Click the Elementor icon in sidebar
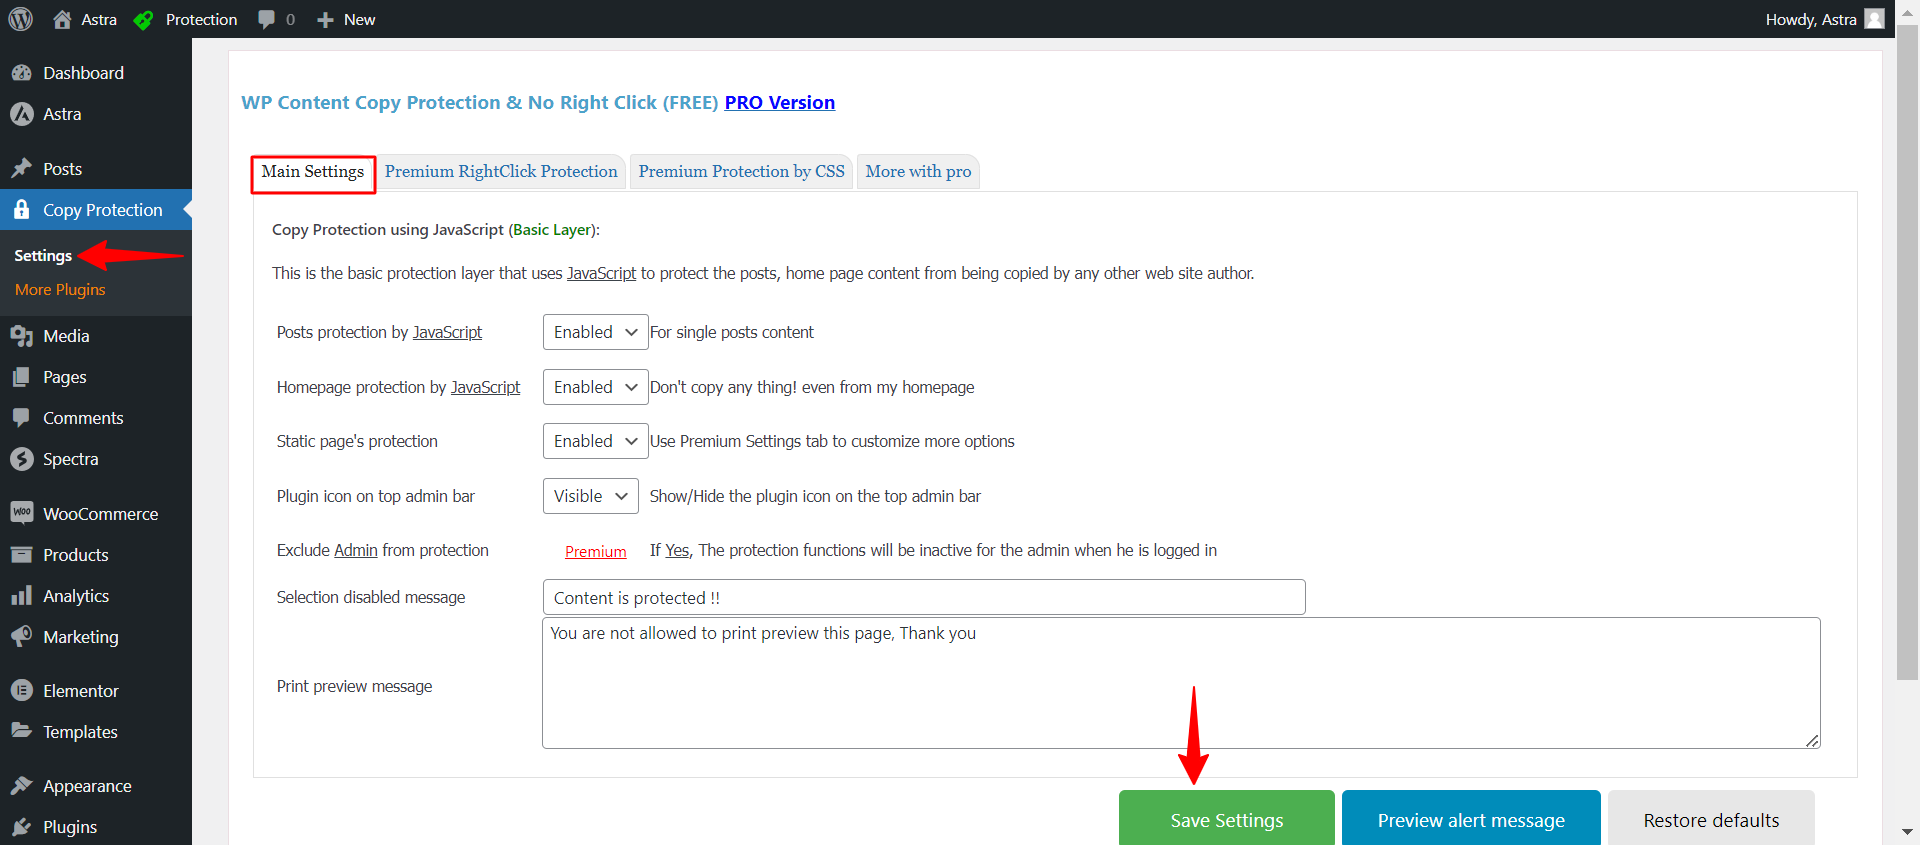The height and width of the screenshot is (845, 1920). coord(21,691)
